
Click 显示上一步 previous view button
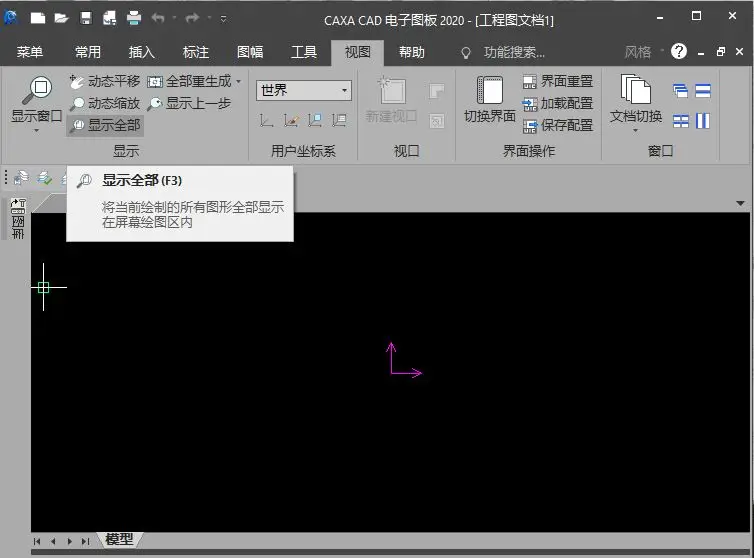click(x=189, y=103)
